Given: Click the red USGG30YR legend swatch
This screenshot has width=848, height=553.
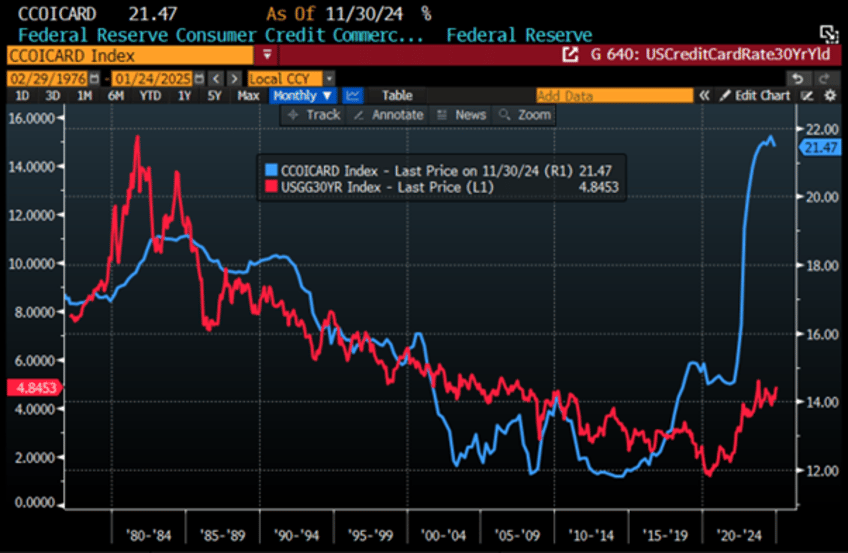Looking at the screenshot, I should click(x=271, y=187).
